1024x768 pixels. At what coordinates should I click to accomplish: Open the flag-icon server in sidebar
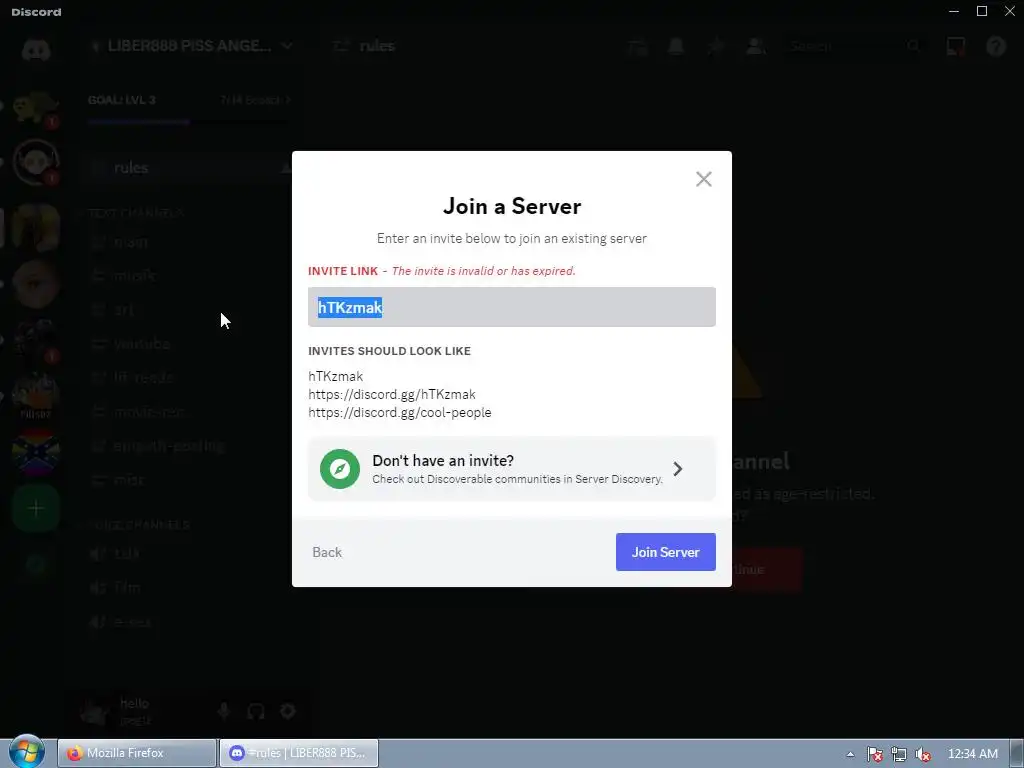36,452
